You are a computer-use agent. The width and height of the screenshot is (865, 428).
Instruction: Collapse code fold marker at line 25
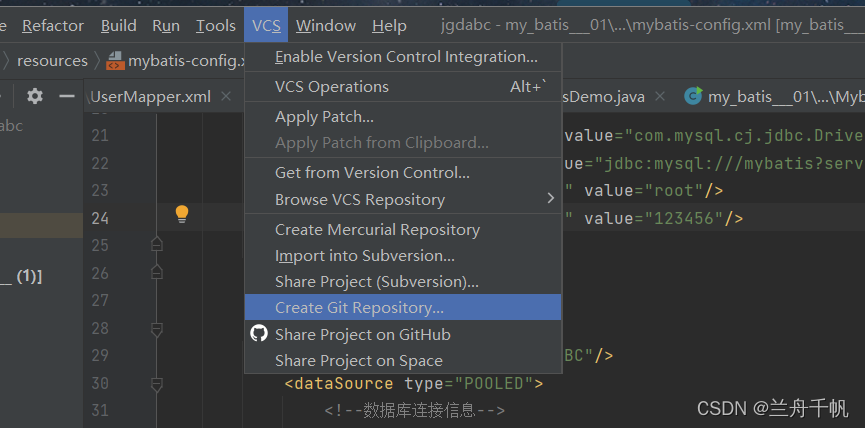[x=156, y=245]
